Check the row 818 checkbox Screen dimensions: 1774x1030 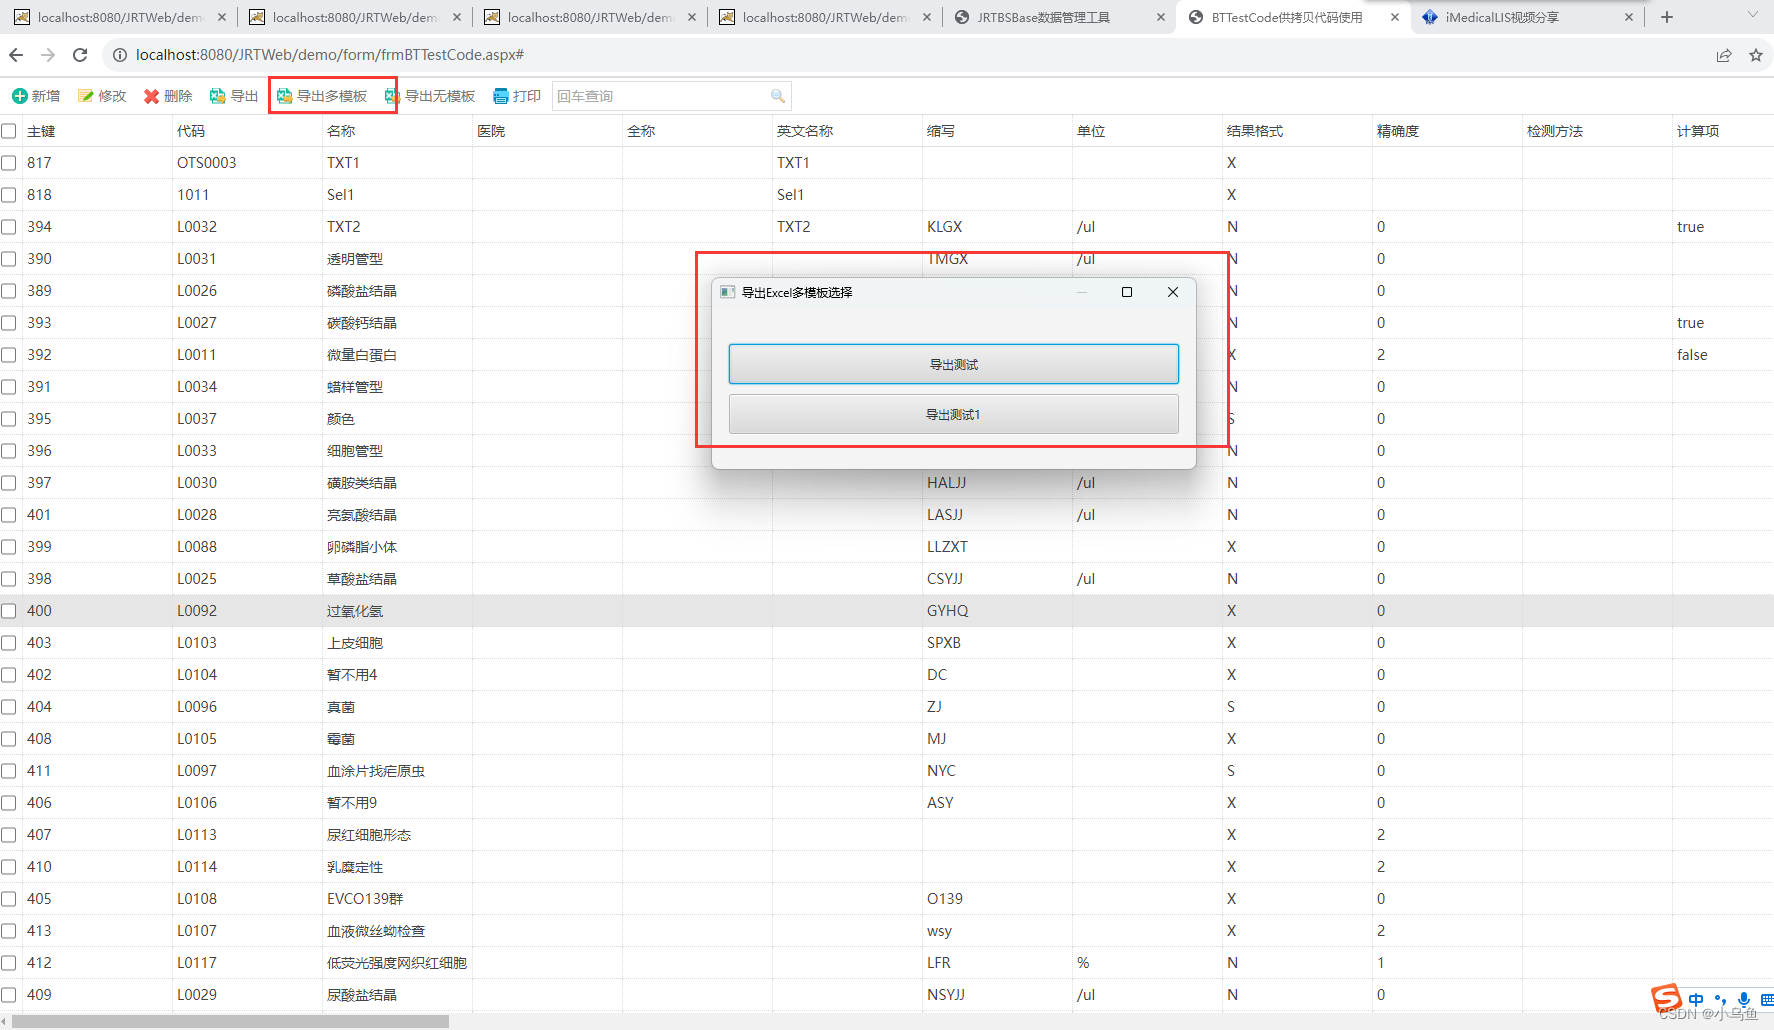point(9,195)
